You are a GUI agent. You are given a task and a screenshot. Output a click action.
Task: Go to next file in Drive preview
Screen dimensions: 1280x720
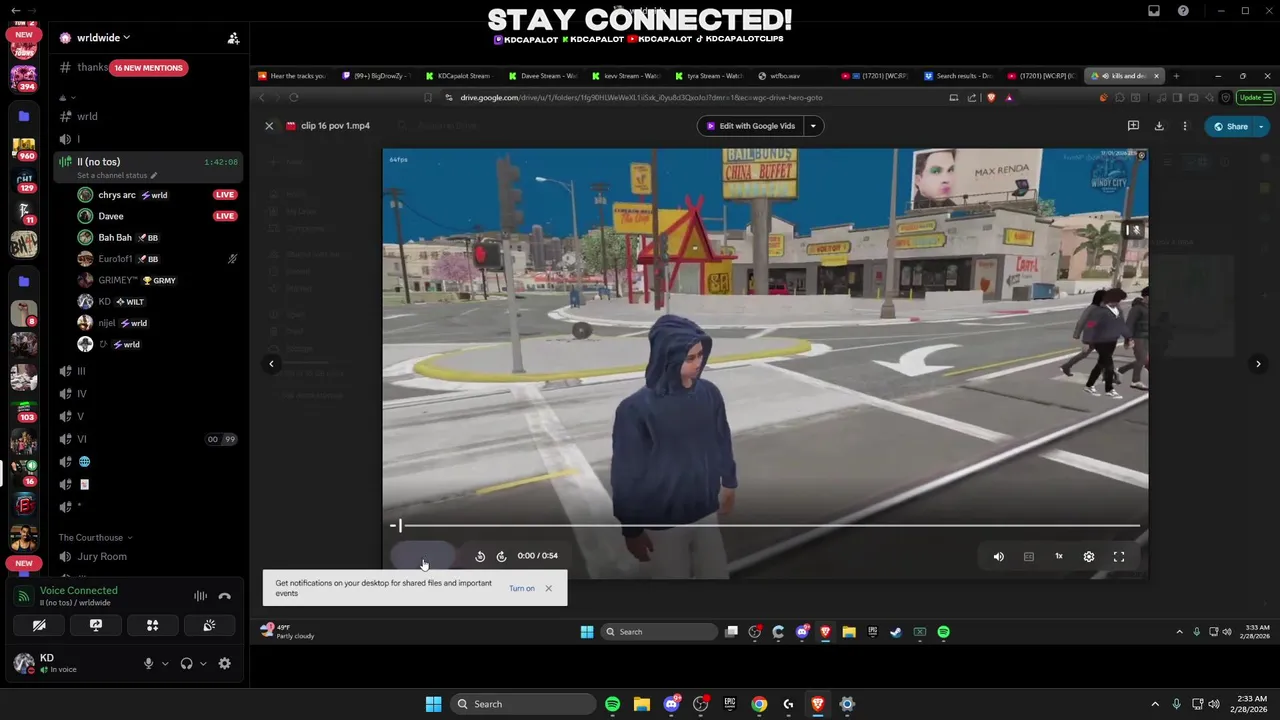pos(1258,364)
